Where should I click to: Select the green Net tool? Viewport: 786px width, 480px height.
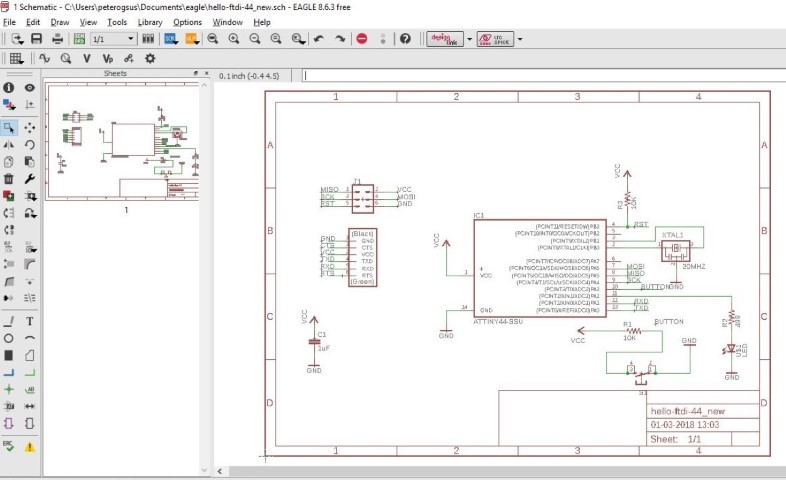[x=30, y=372]
